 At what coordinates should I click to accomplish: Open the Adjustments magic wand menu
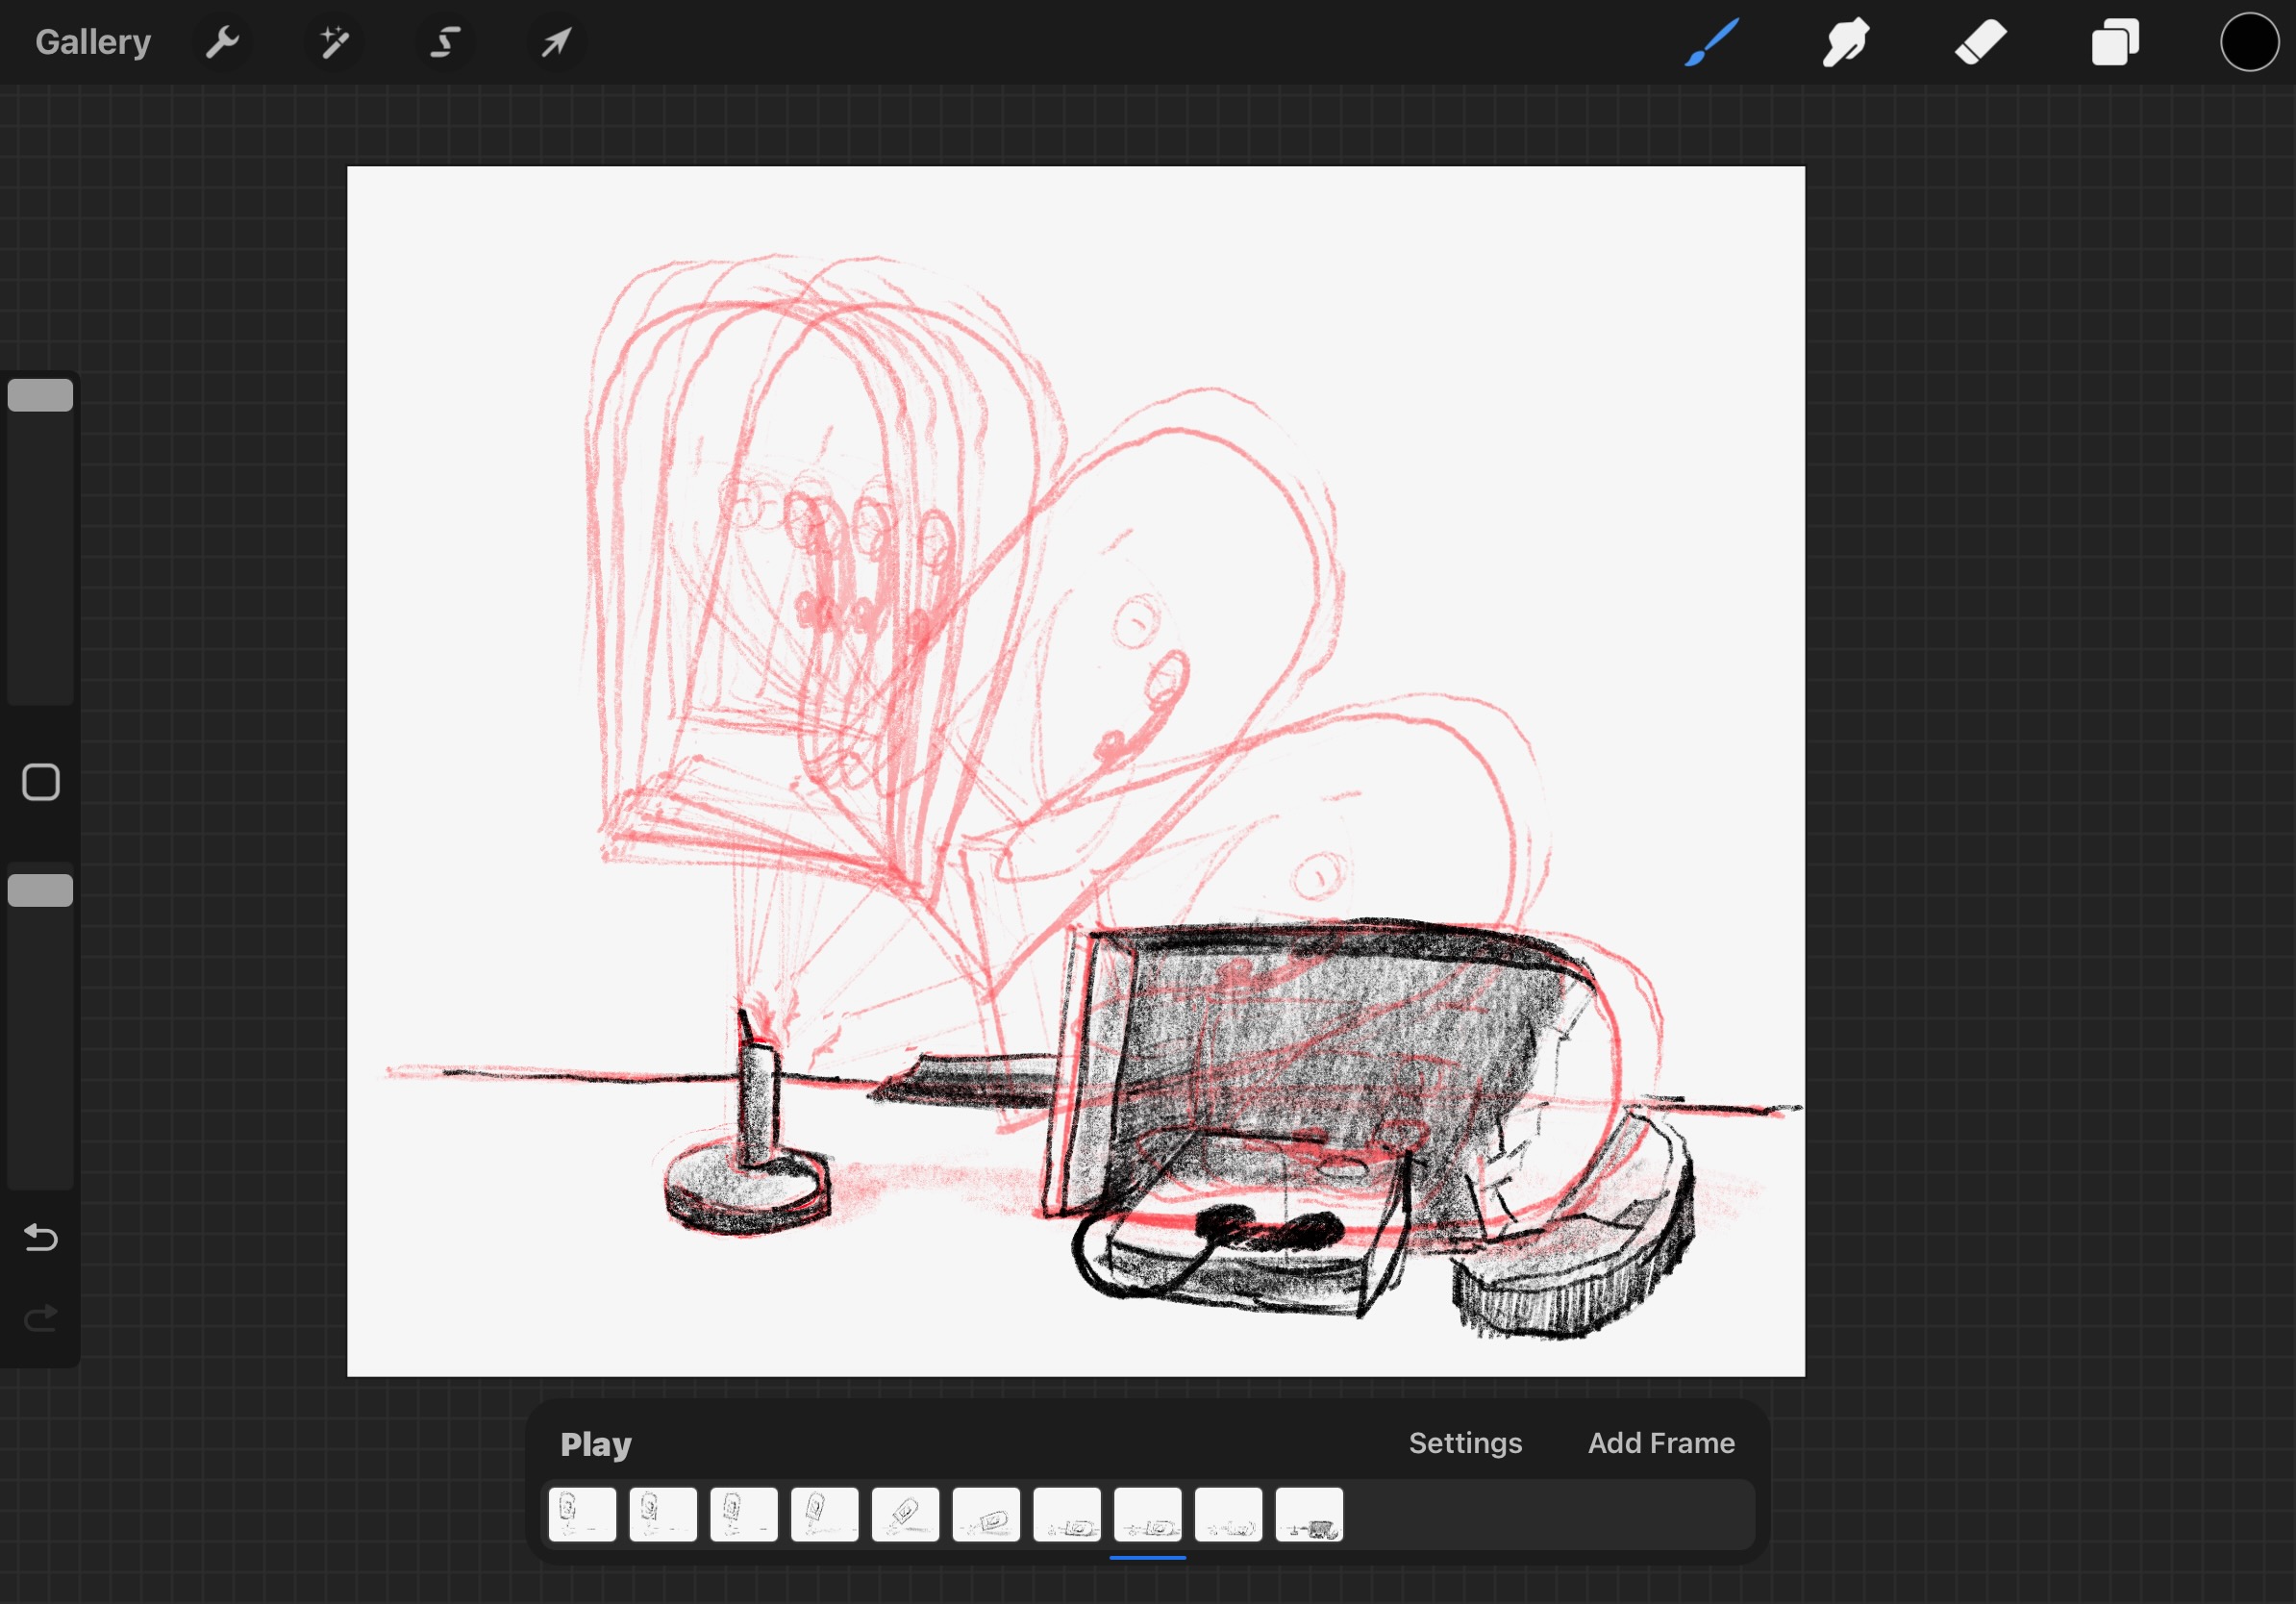[x=334, y=42]
